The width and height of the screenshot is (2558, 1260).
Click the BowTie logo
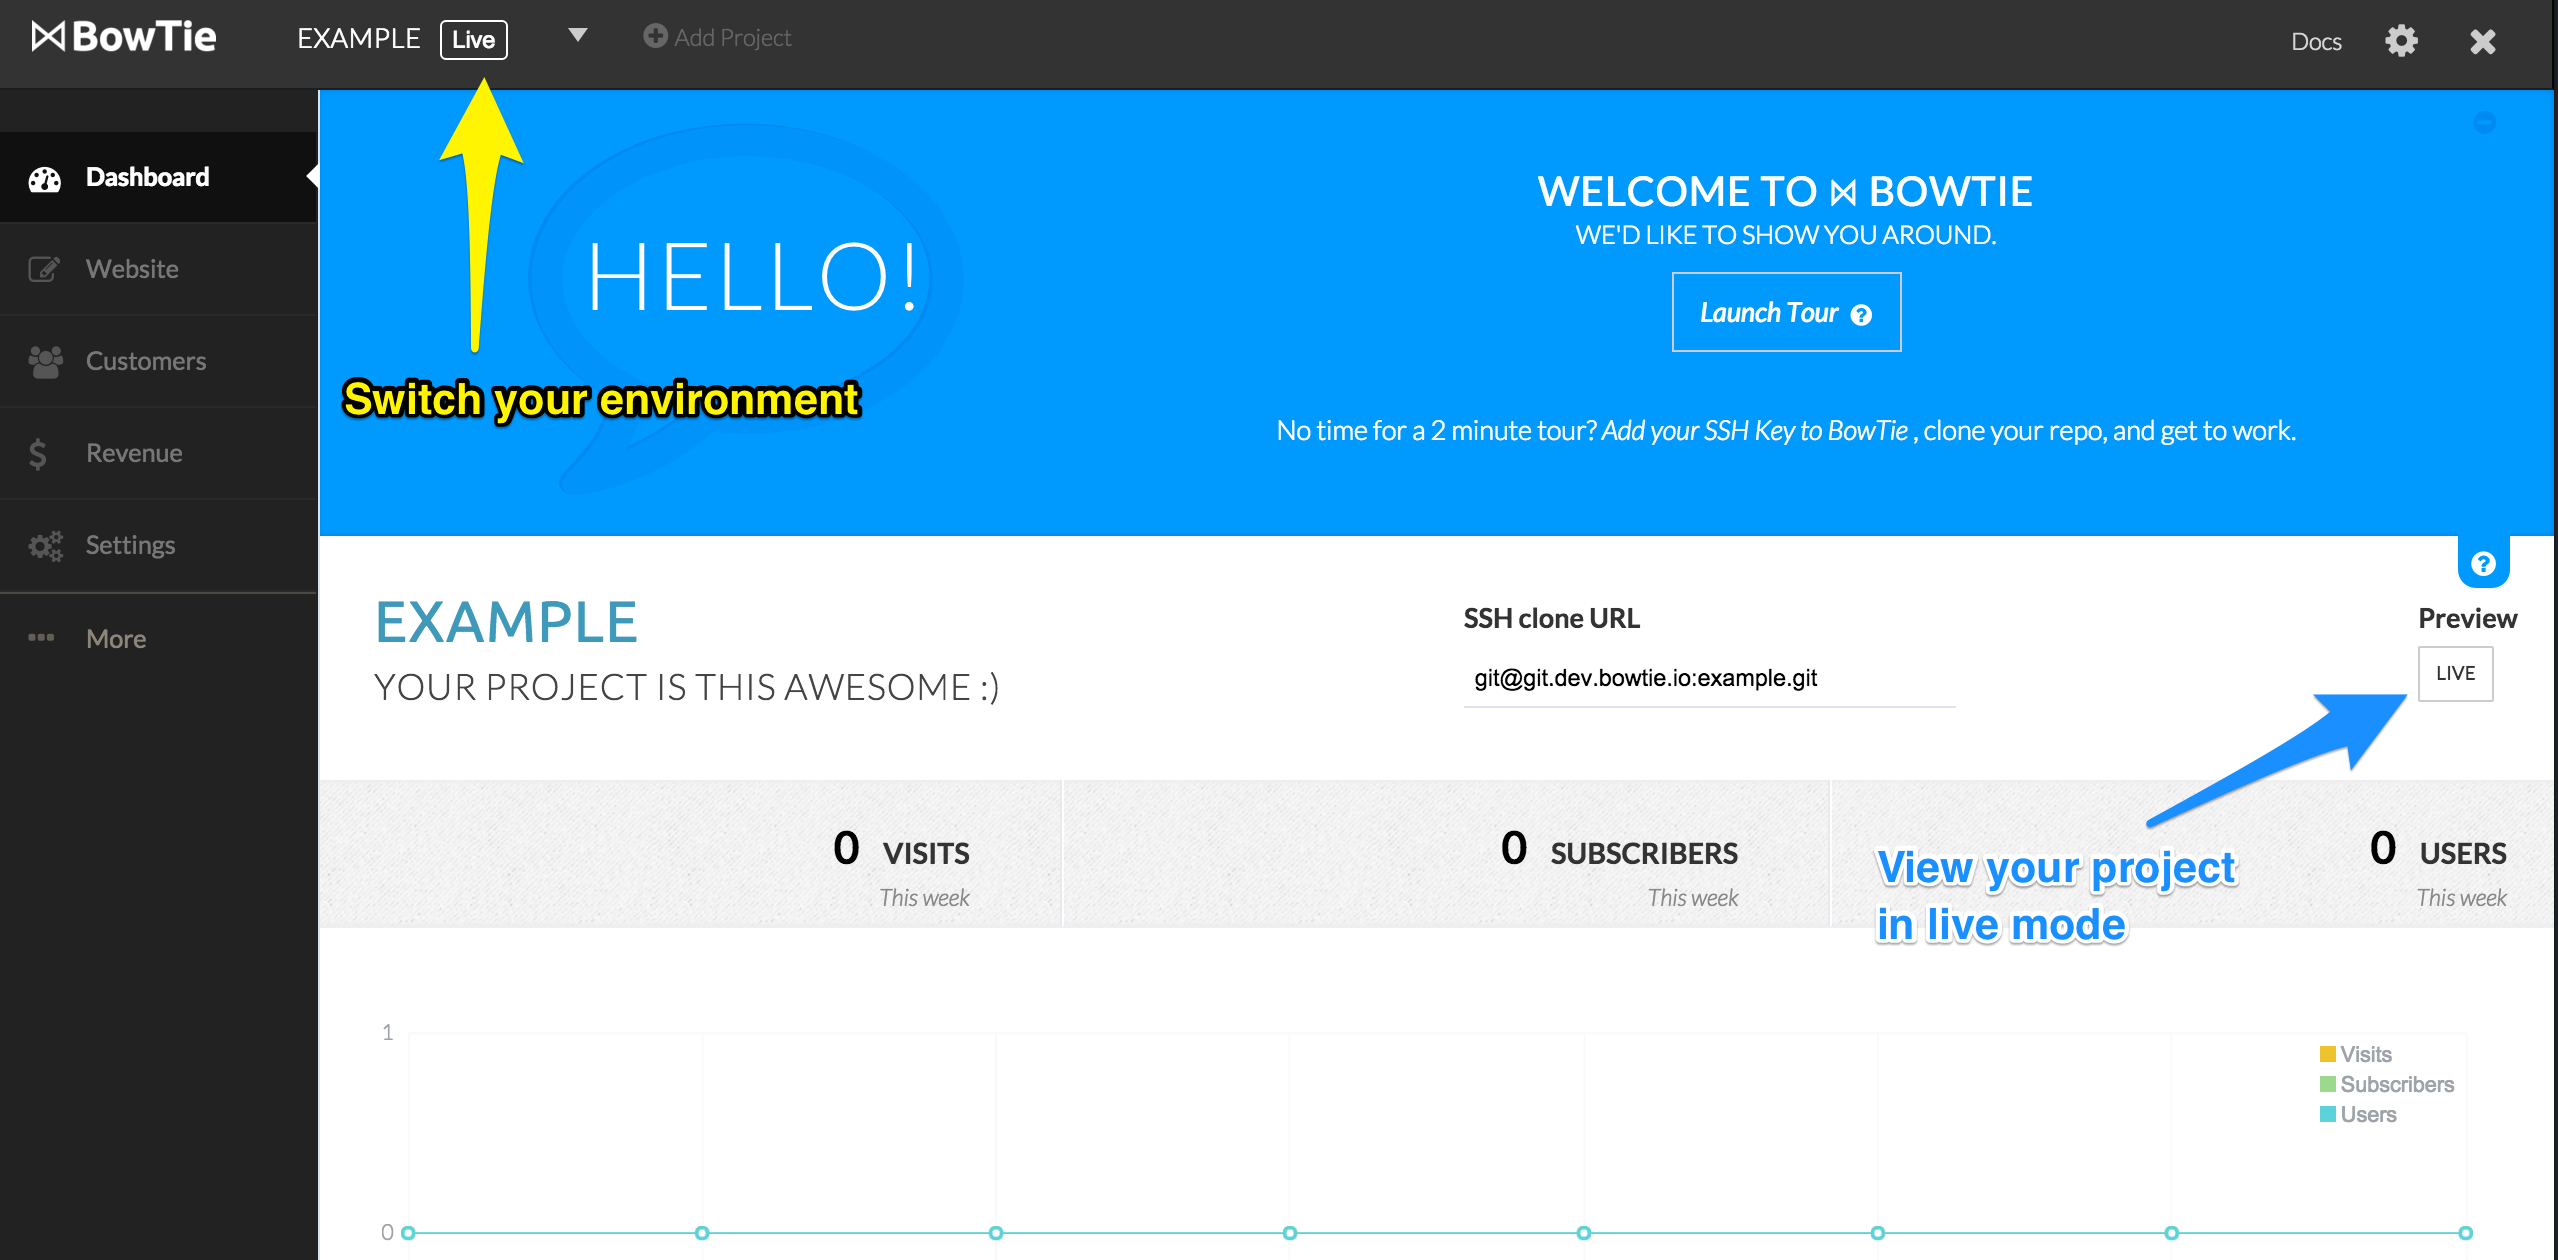point(124,37)
